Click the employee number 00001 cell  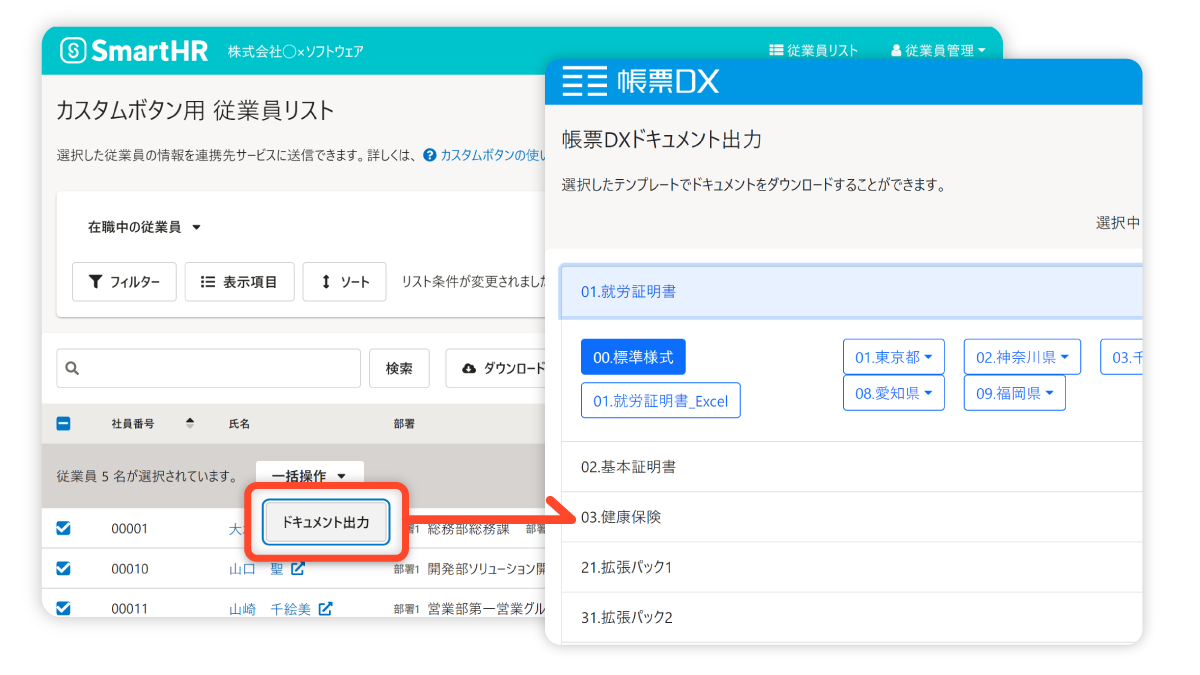tap(129, 529)
